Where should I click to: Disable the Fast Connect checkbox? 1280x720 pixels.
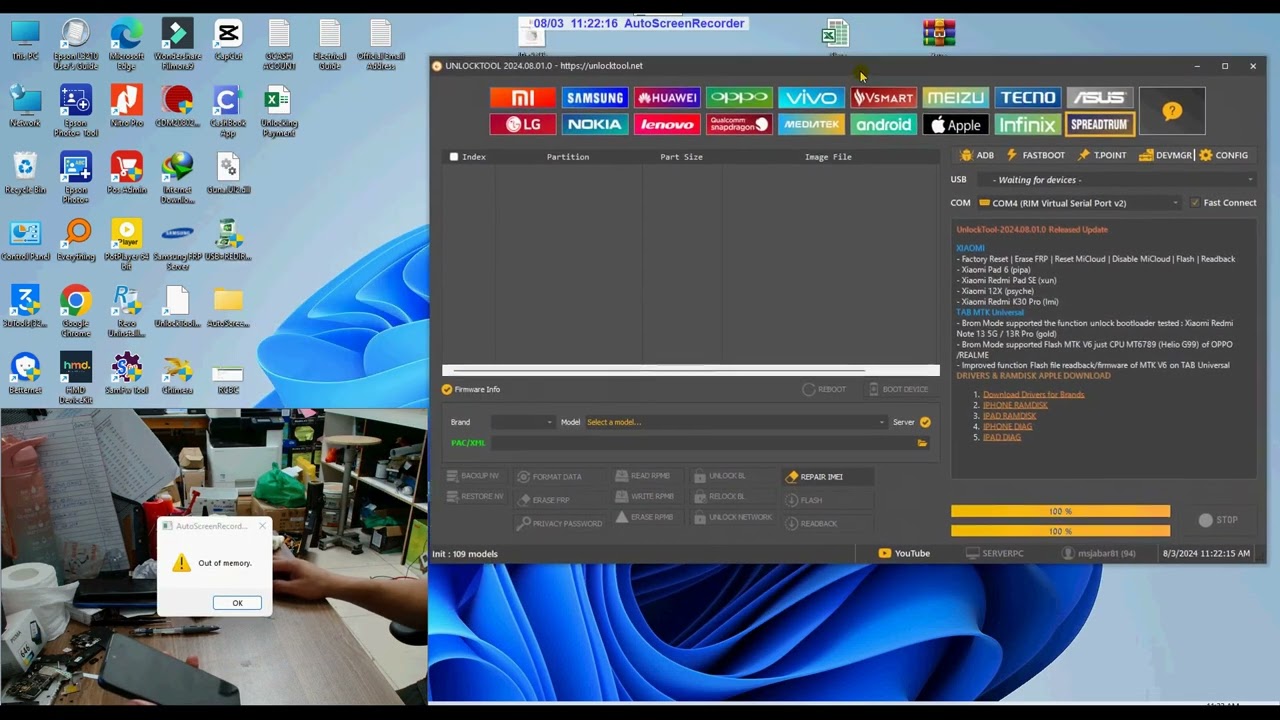1194,203
